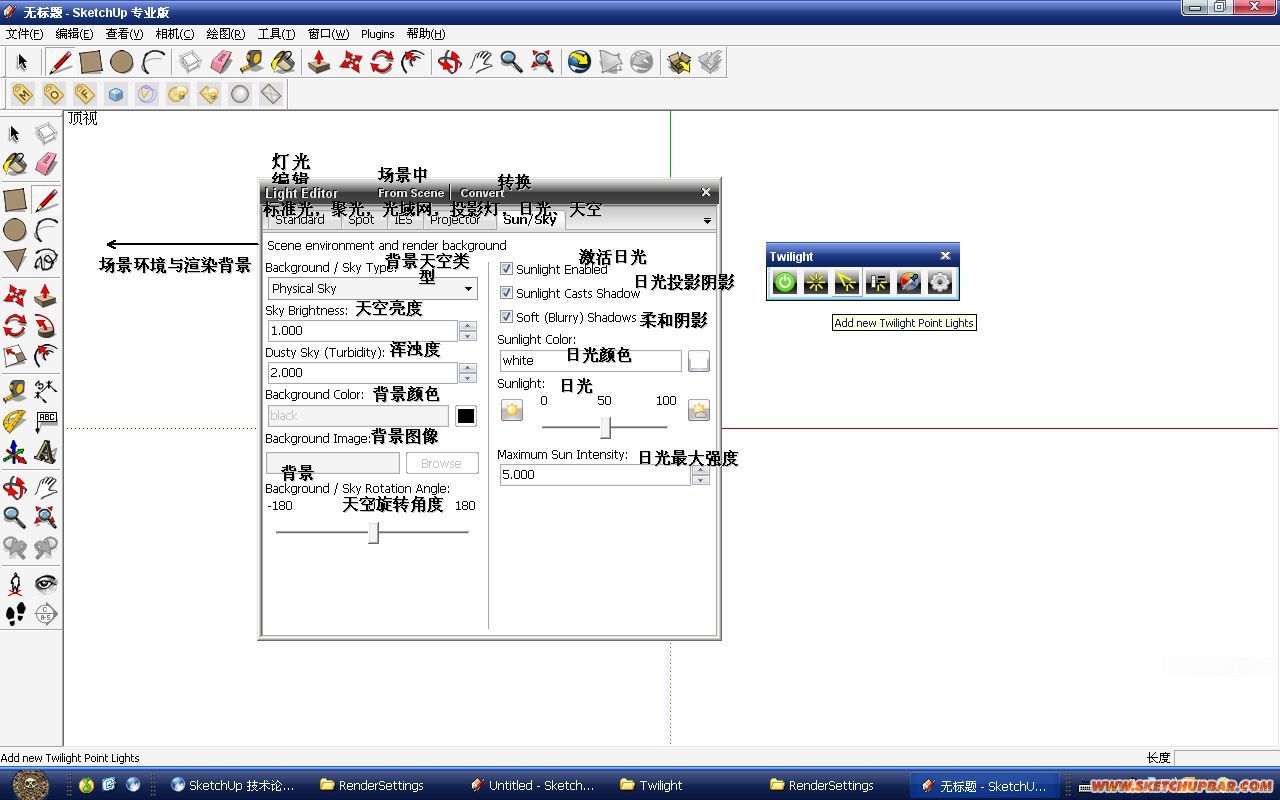Click the O tag icon in second toolbar row
The height and width of the screenshot is (800, 1280).
[53, 94]
